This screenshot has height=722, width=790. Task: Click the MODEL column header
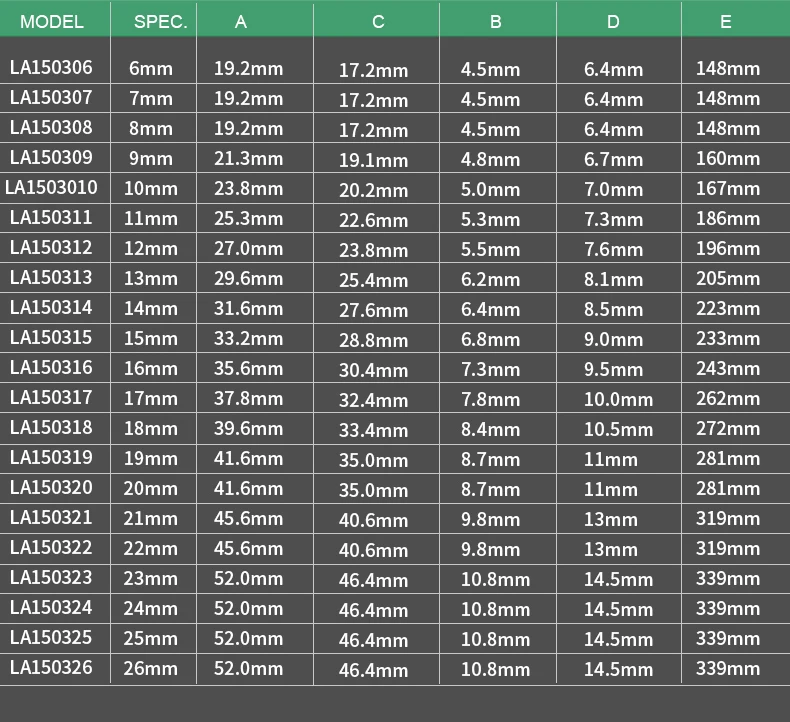point(52,22)
